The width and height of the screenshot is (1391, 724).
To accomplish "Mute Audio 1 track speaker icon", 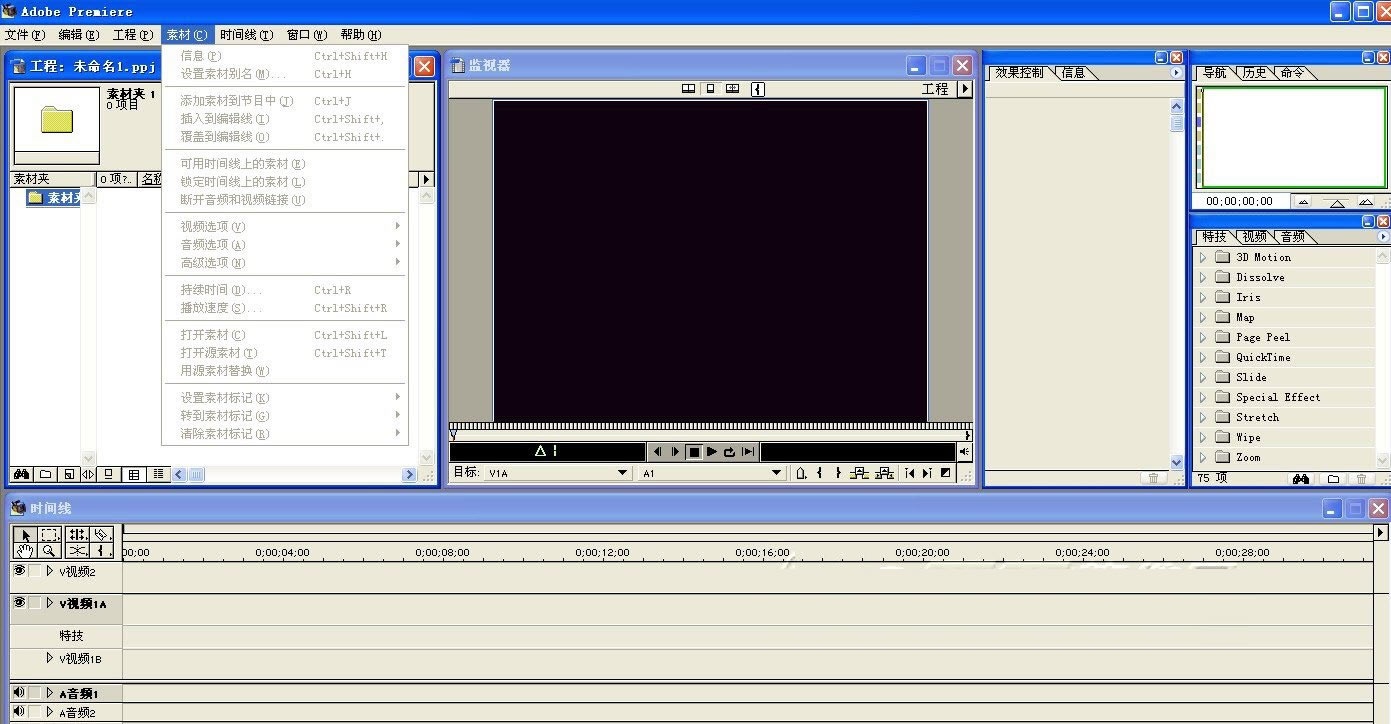I will click(19, 692).
